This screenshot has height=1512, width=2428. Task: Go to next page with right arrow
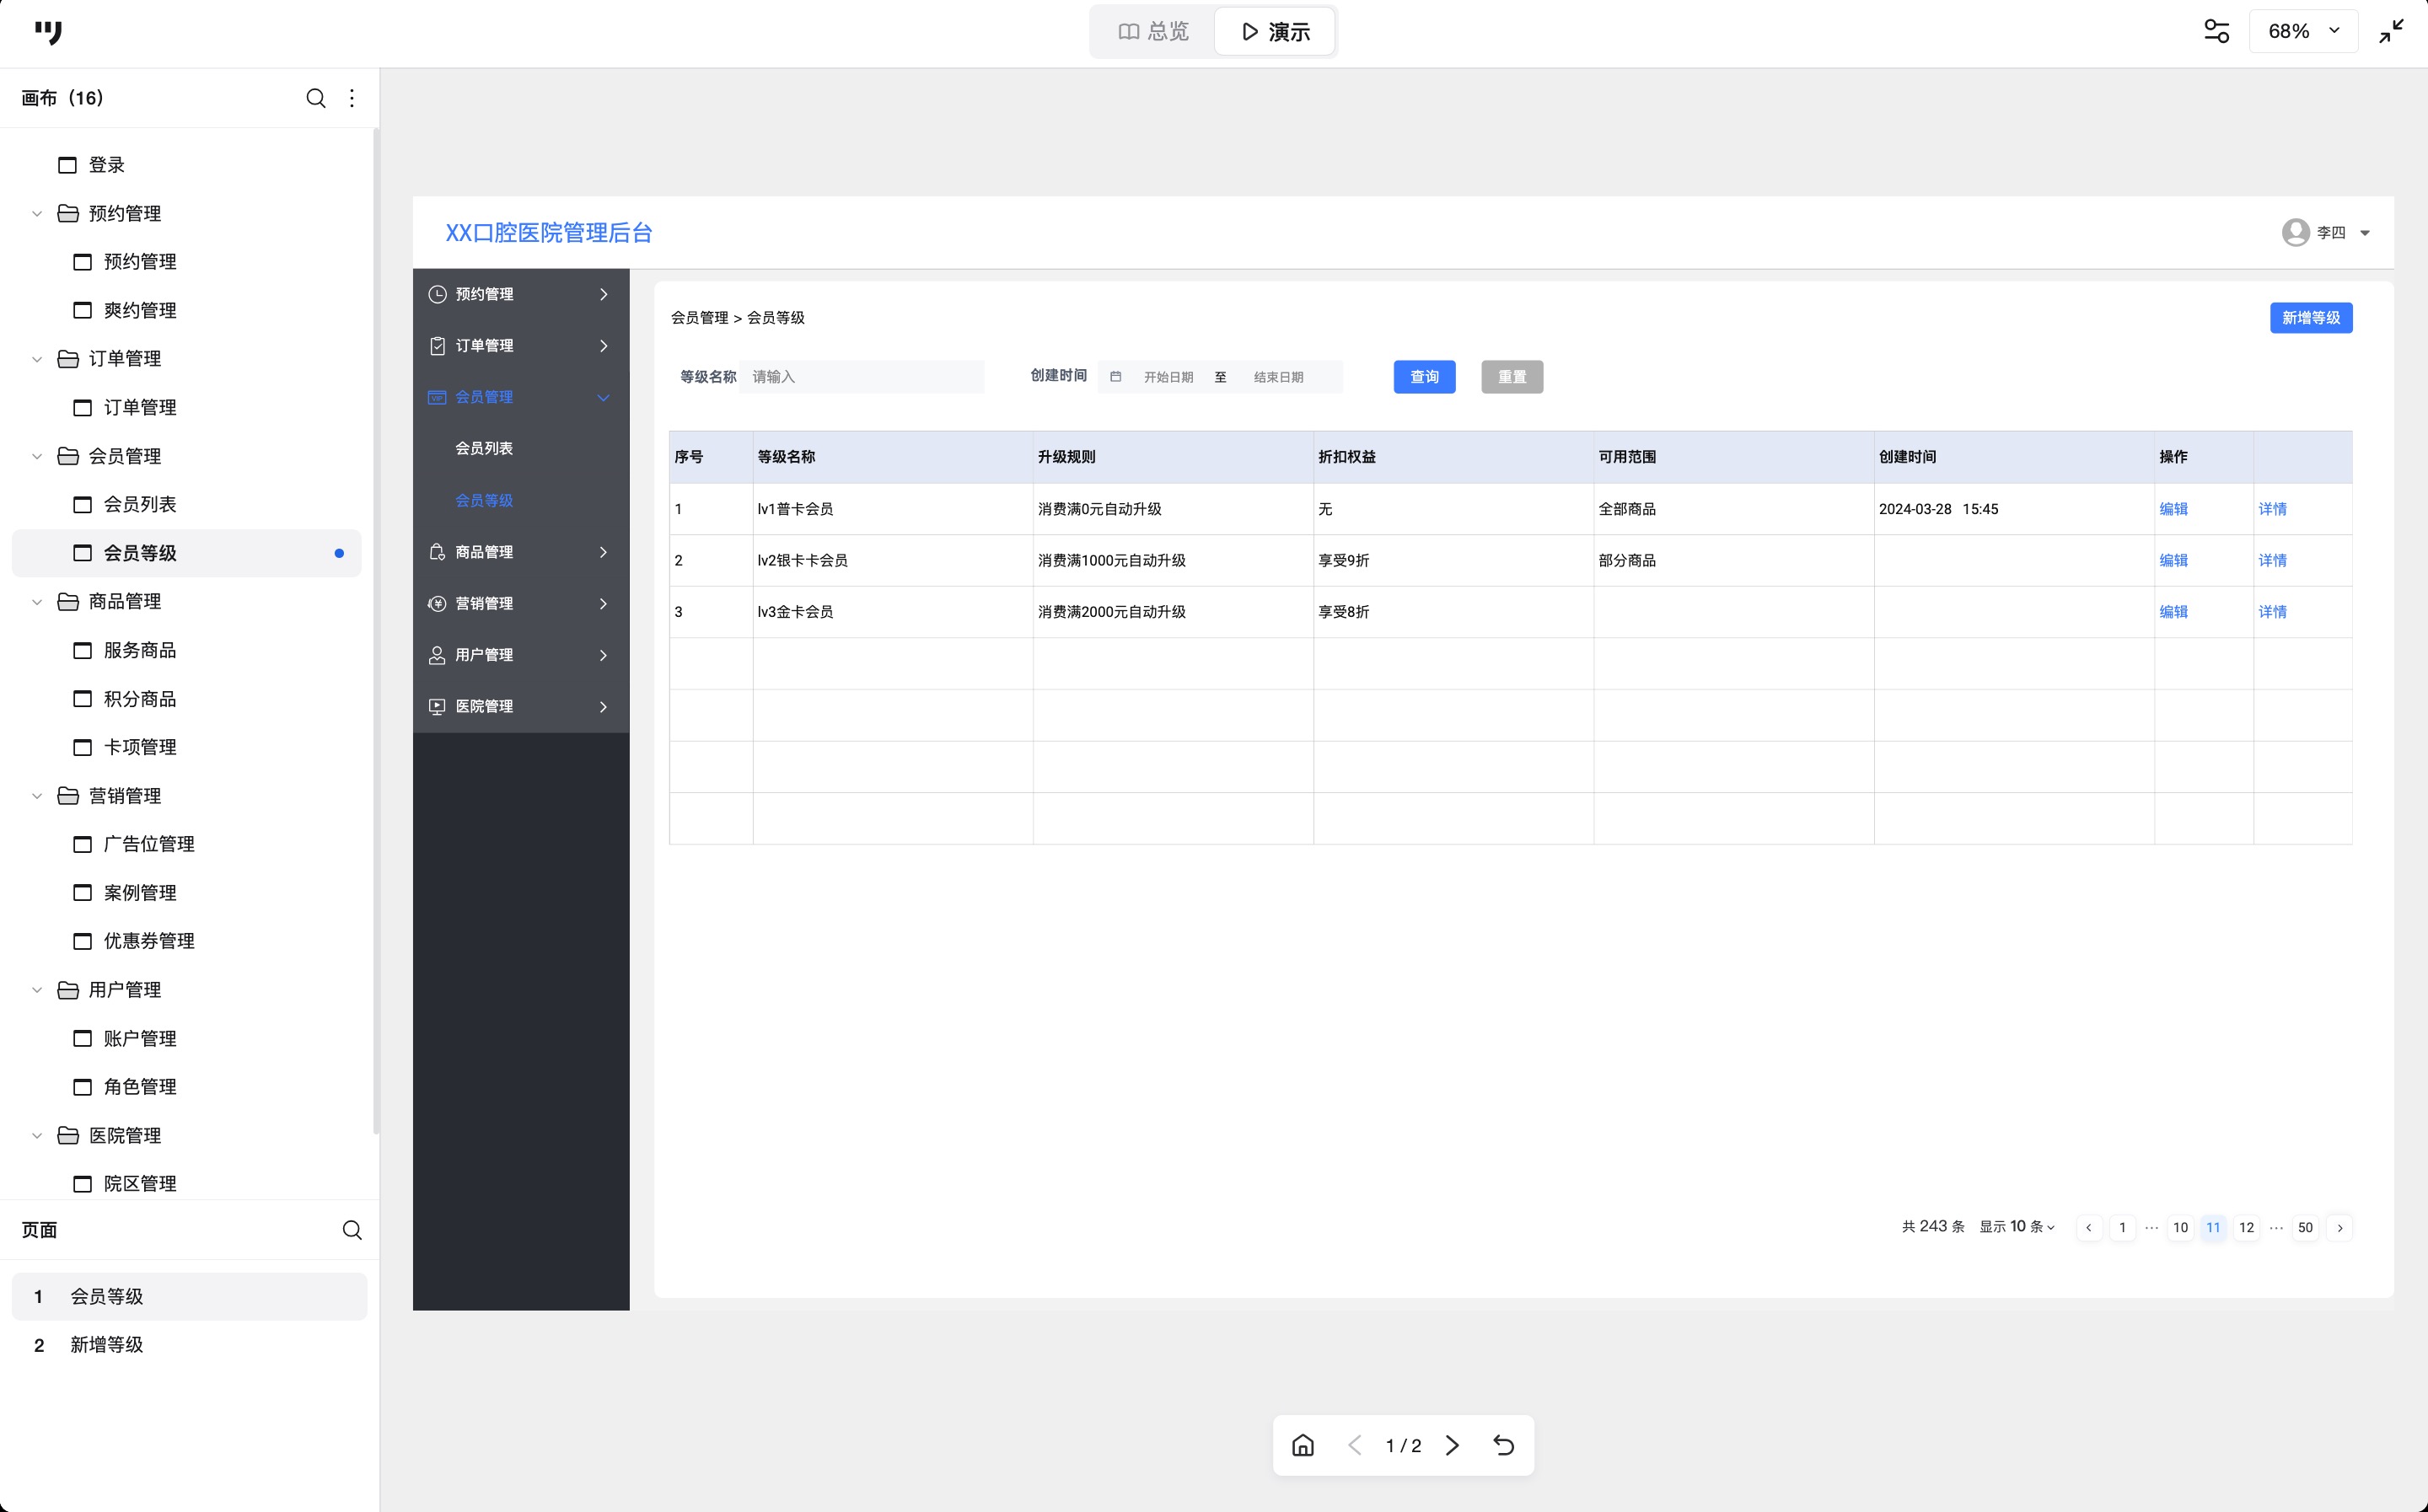(x=1452, y=1445)
